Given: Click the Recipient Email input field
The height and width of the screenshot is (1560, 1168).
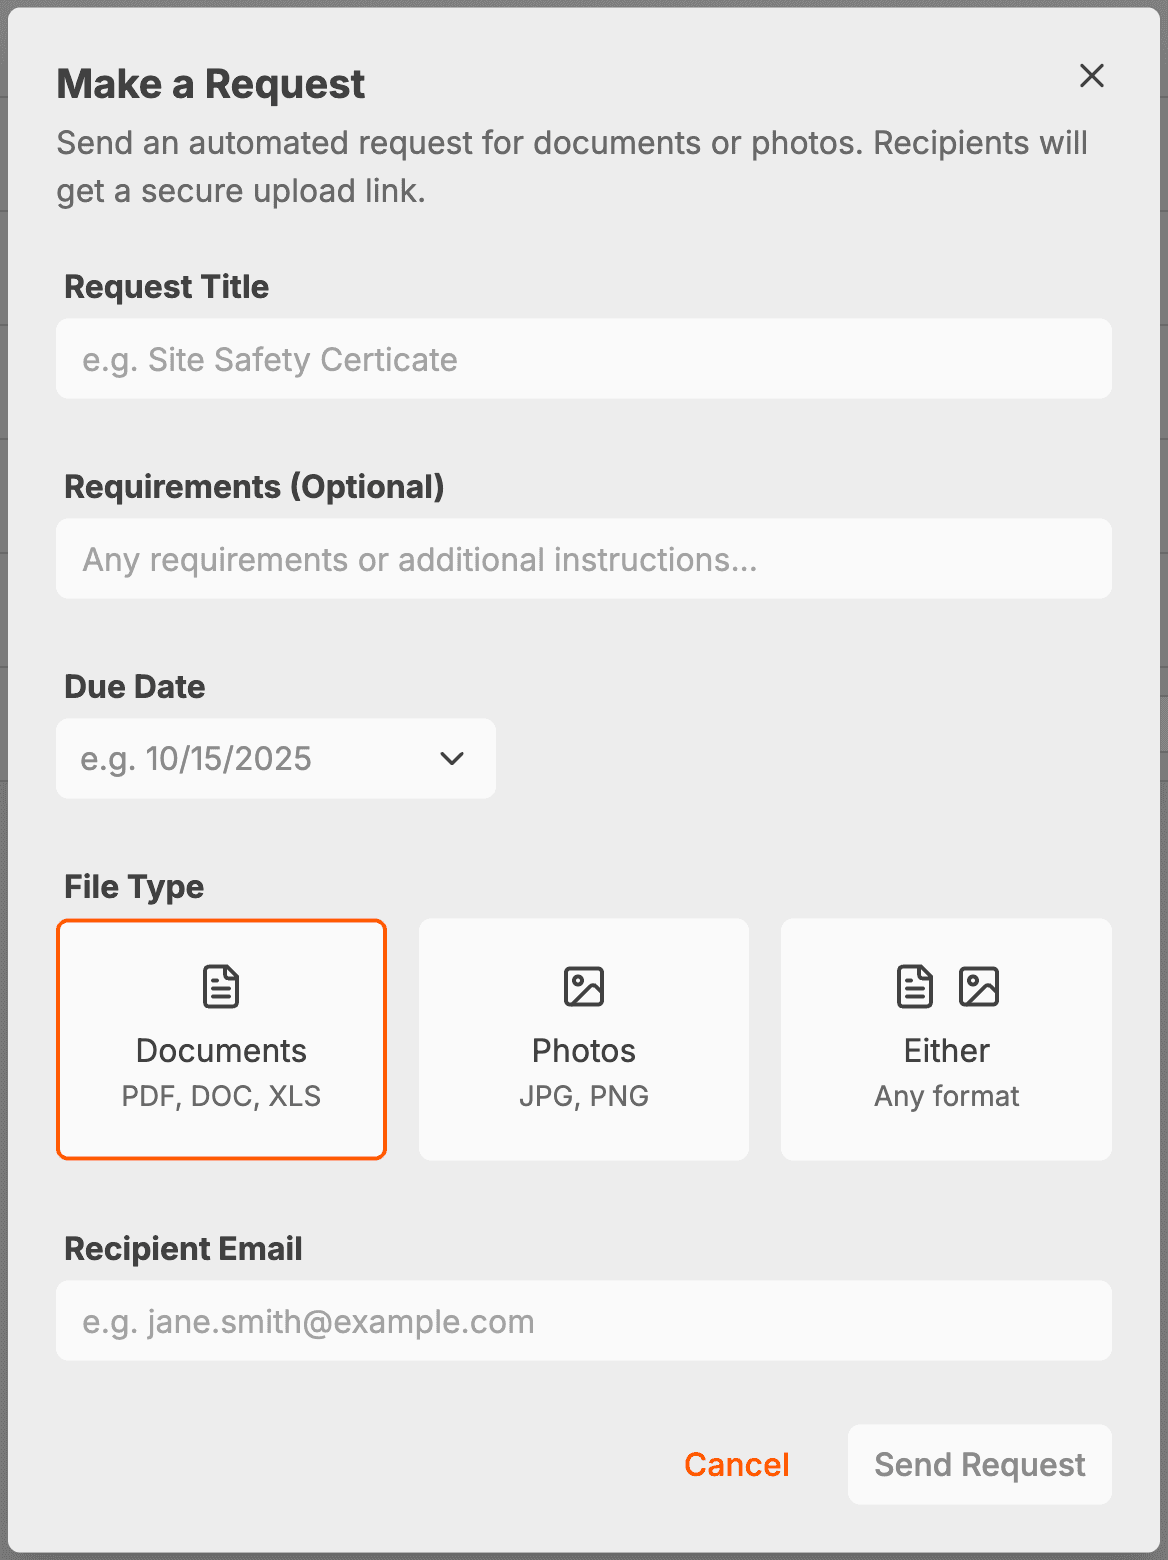Looking at the screenshot, I should click(x=584, y=1320).
